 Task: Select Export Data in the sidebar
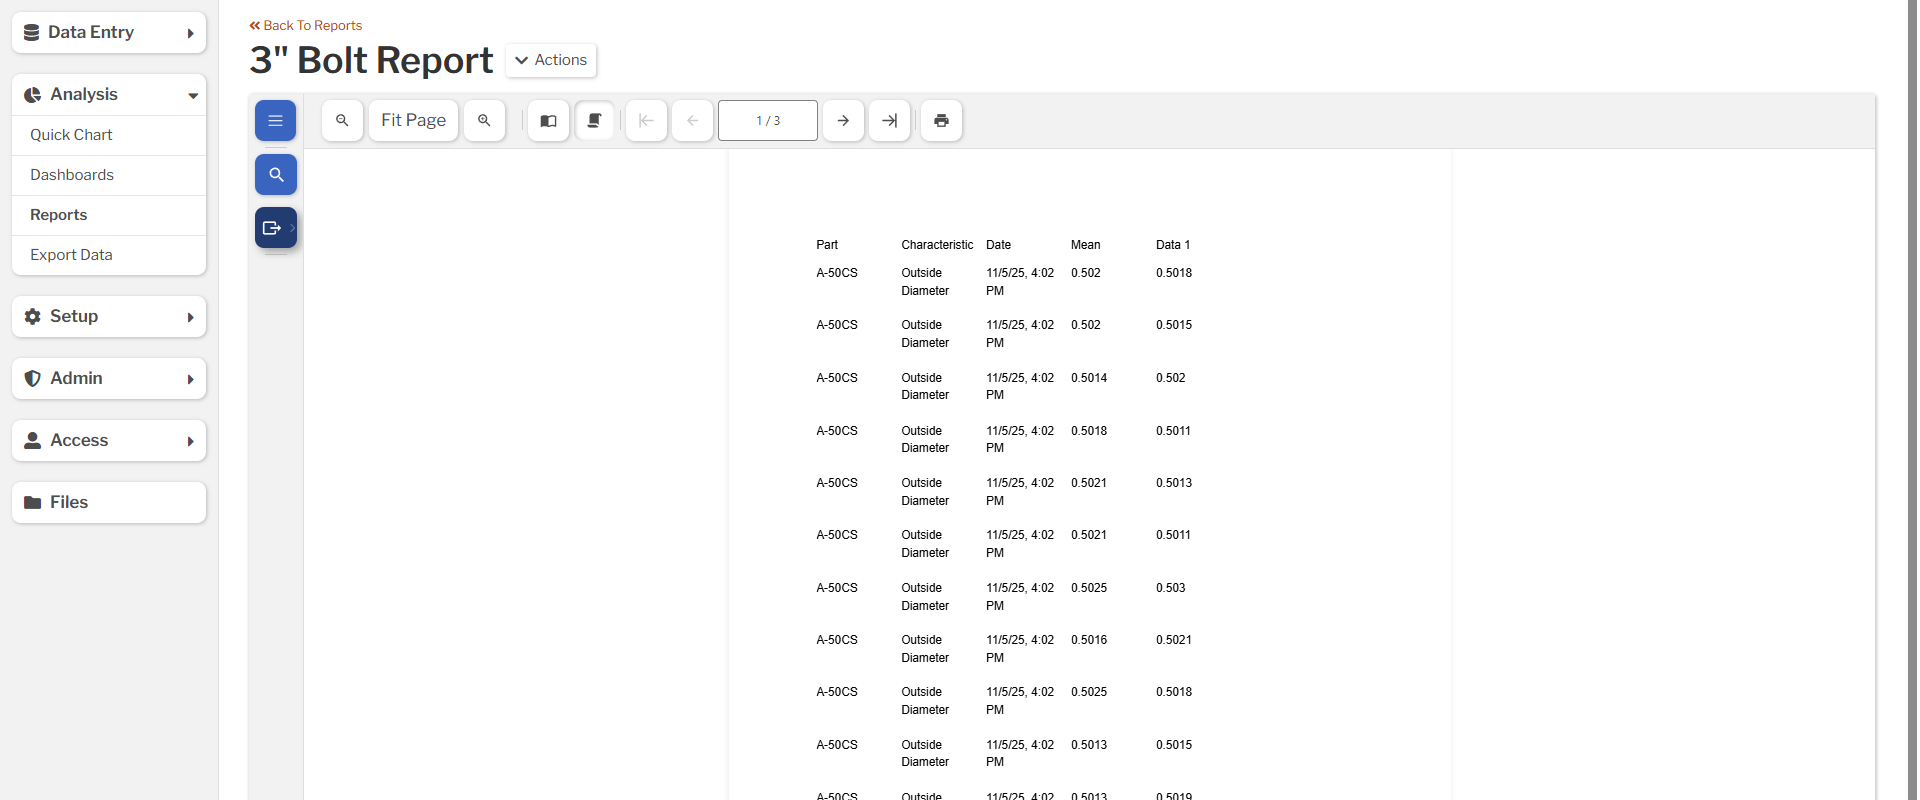click(71, 255)
